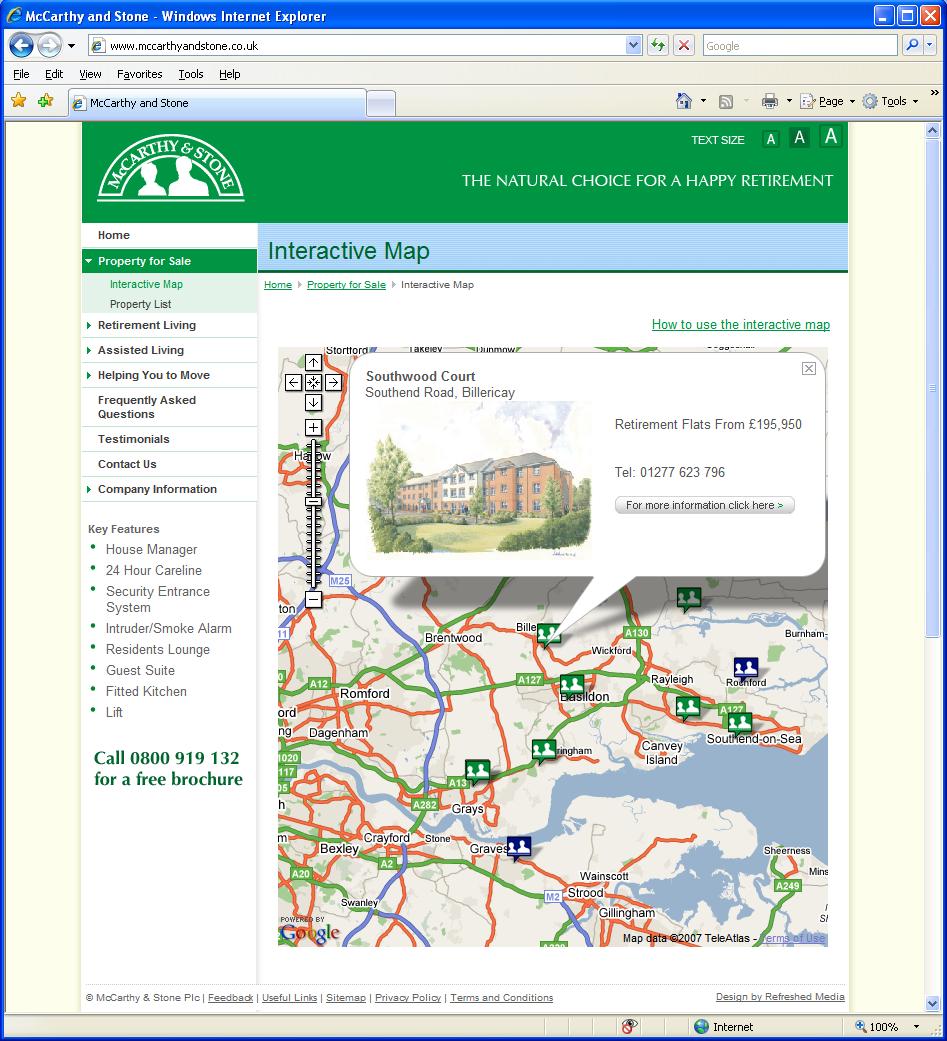Open the Tools gear toolbar menu
This screenshot has height=1041, width=947.
[x=890, y=101]
